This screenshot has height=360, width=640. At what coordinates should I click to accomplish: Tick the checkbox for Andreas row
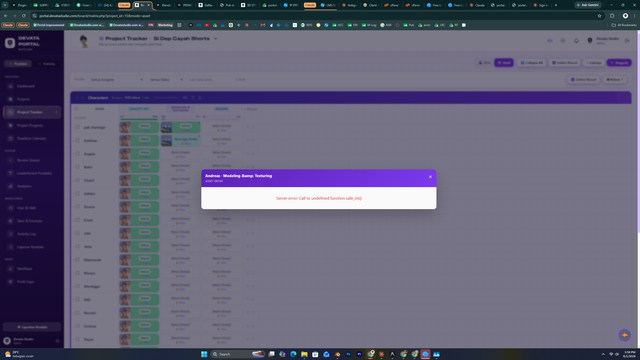pos(78,140)
